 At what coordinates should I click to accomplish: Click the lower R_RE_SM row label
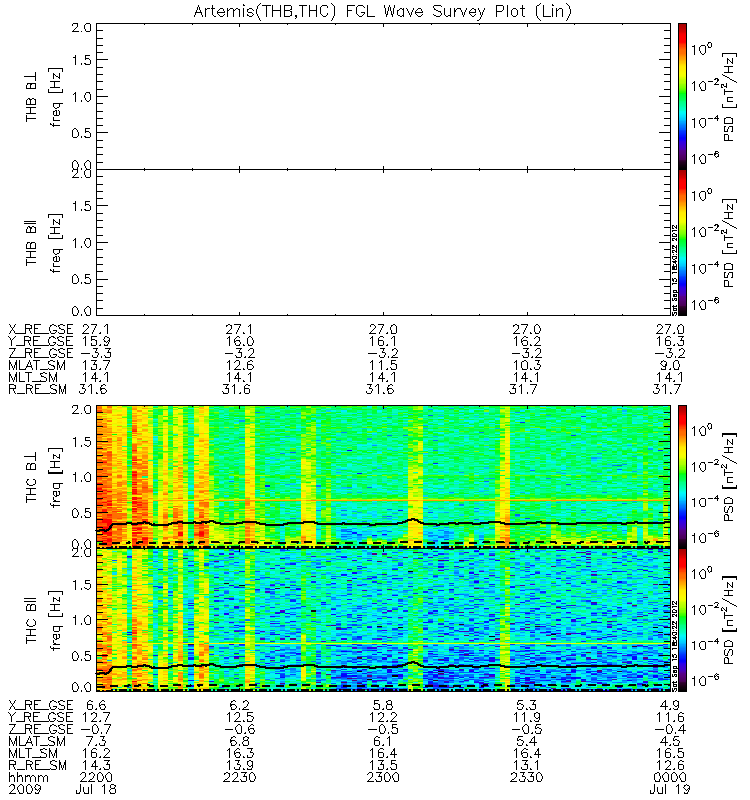(37, 765)
